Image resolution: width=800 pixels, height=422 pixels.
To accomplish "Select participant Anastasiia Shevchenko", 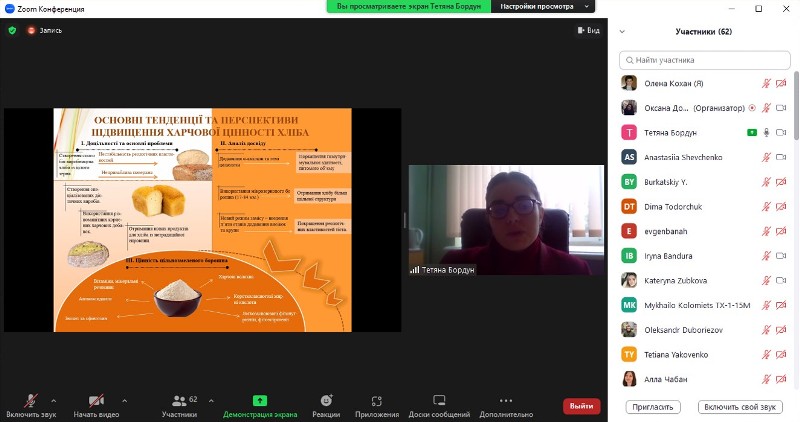I will 705,157.
